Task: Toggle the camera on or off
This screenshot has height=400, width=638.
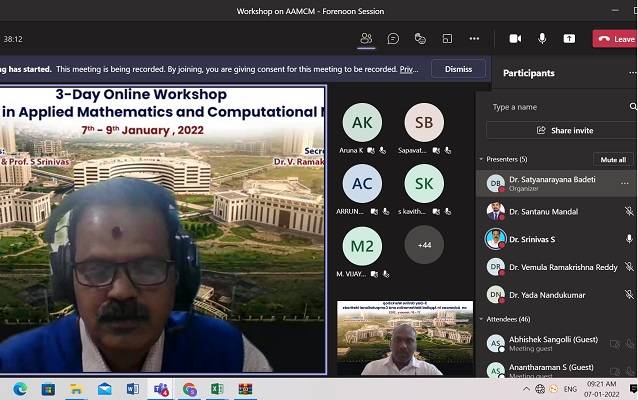Action: pos(515,38)
